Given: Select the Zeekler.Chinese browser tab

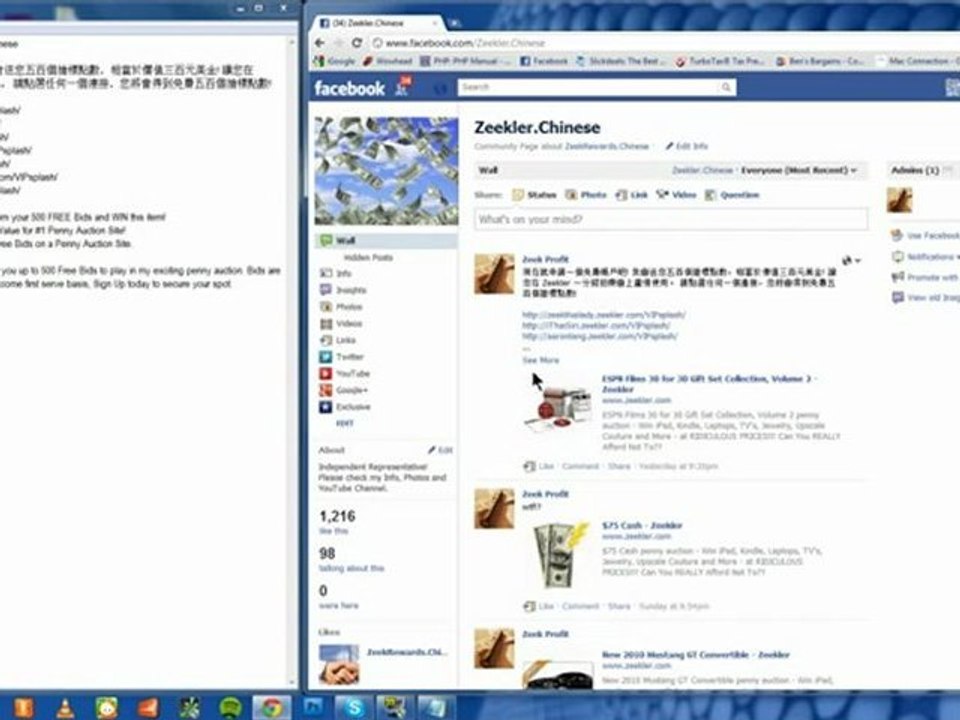Looking at the screenshot, I should [377, 23].
